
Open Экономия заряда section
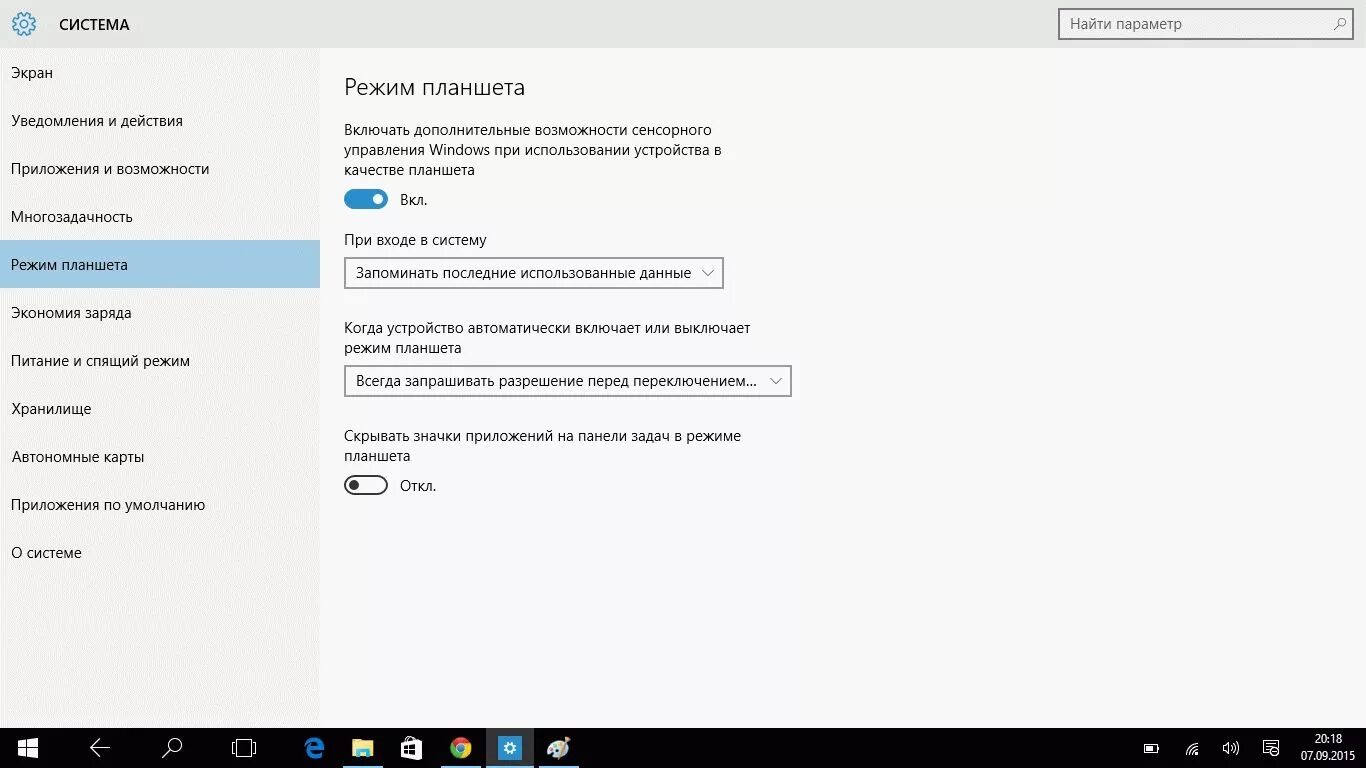pyautogui.click(x=160, y=312)
